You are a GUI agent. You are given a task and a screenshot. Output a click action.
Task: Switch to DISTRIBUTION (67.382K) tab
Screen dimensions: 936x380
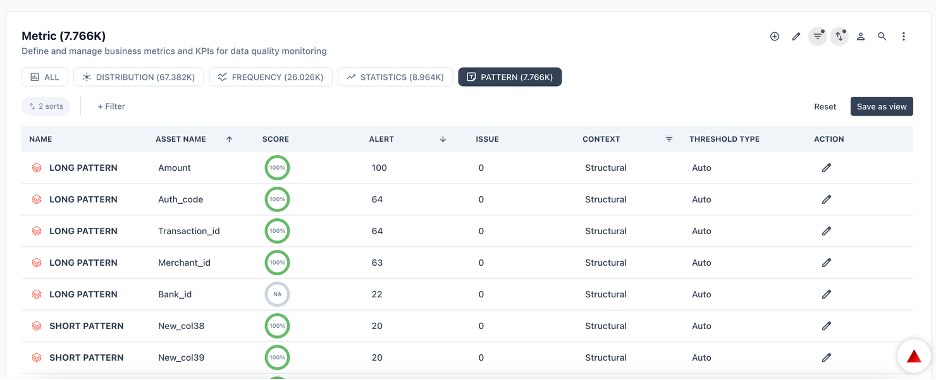coord(138,77)
